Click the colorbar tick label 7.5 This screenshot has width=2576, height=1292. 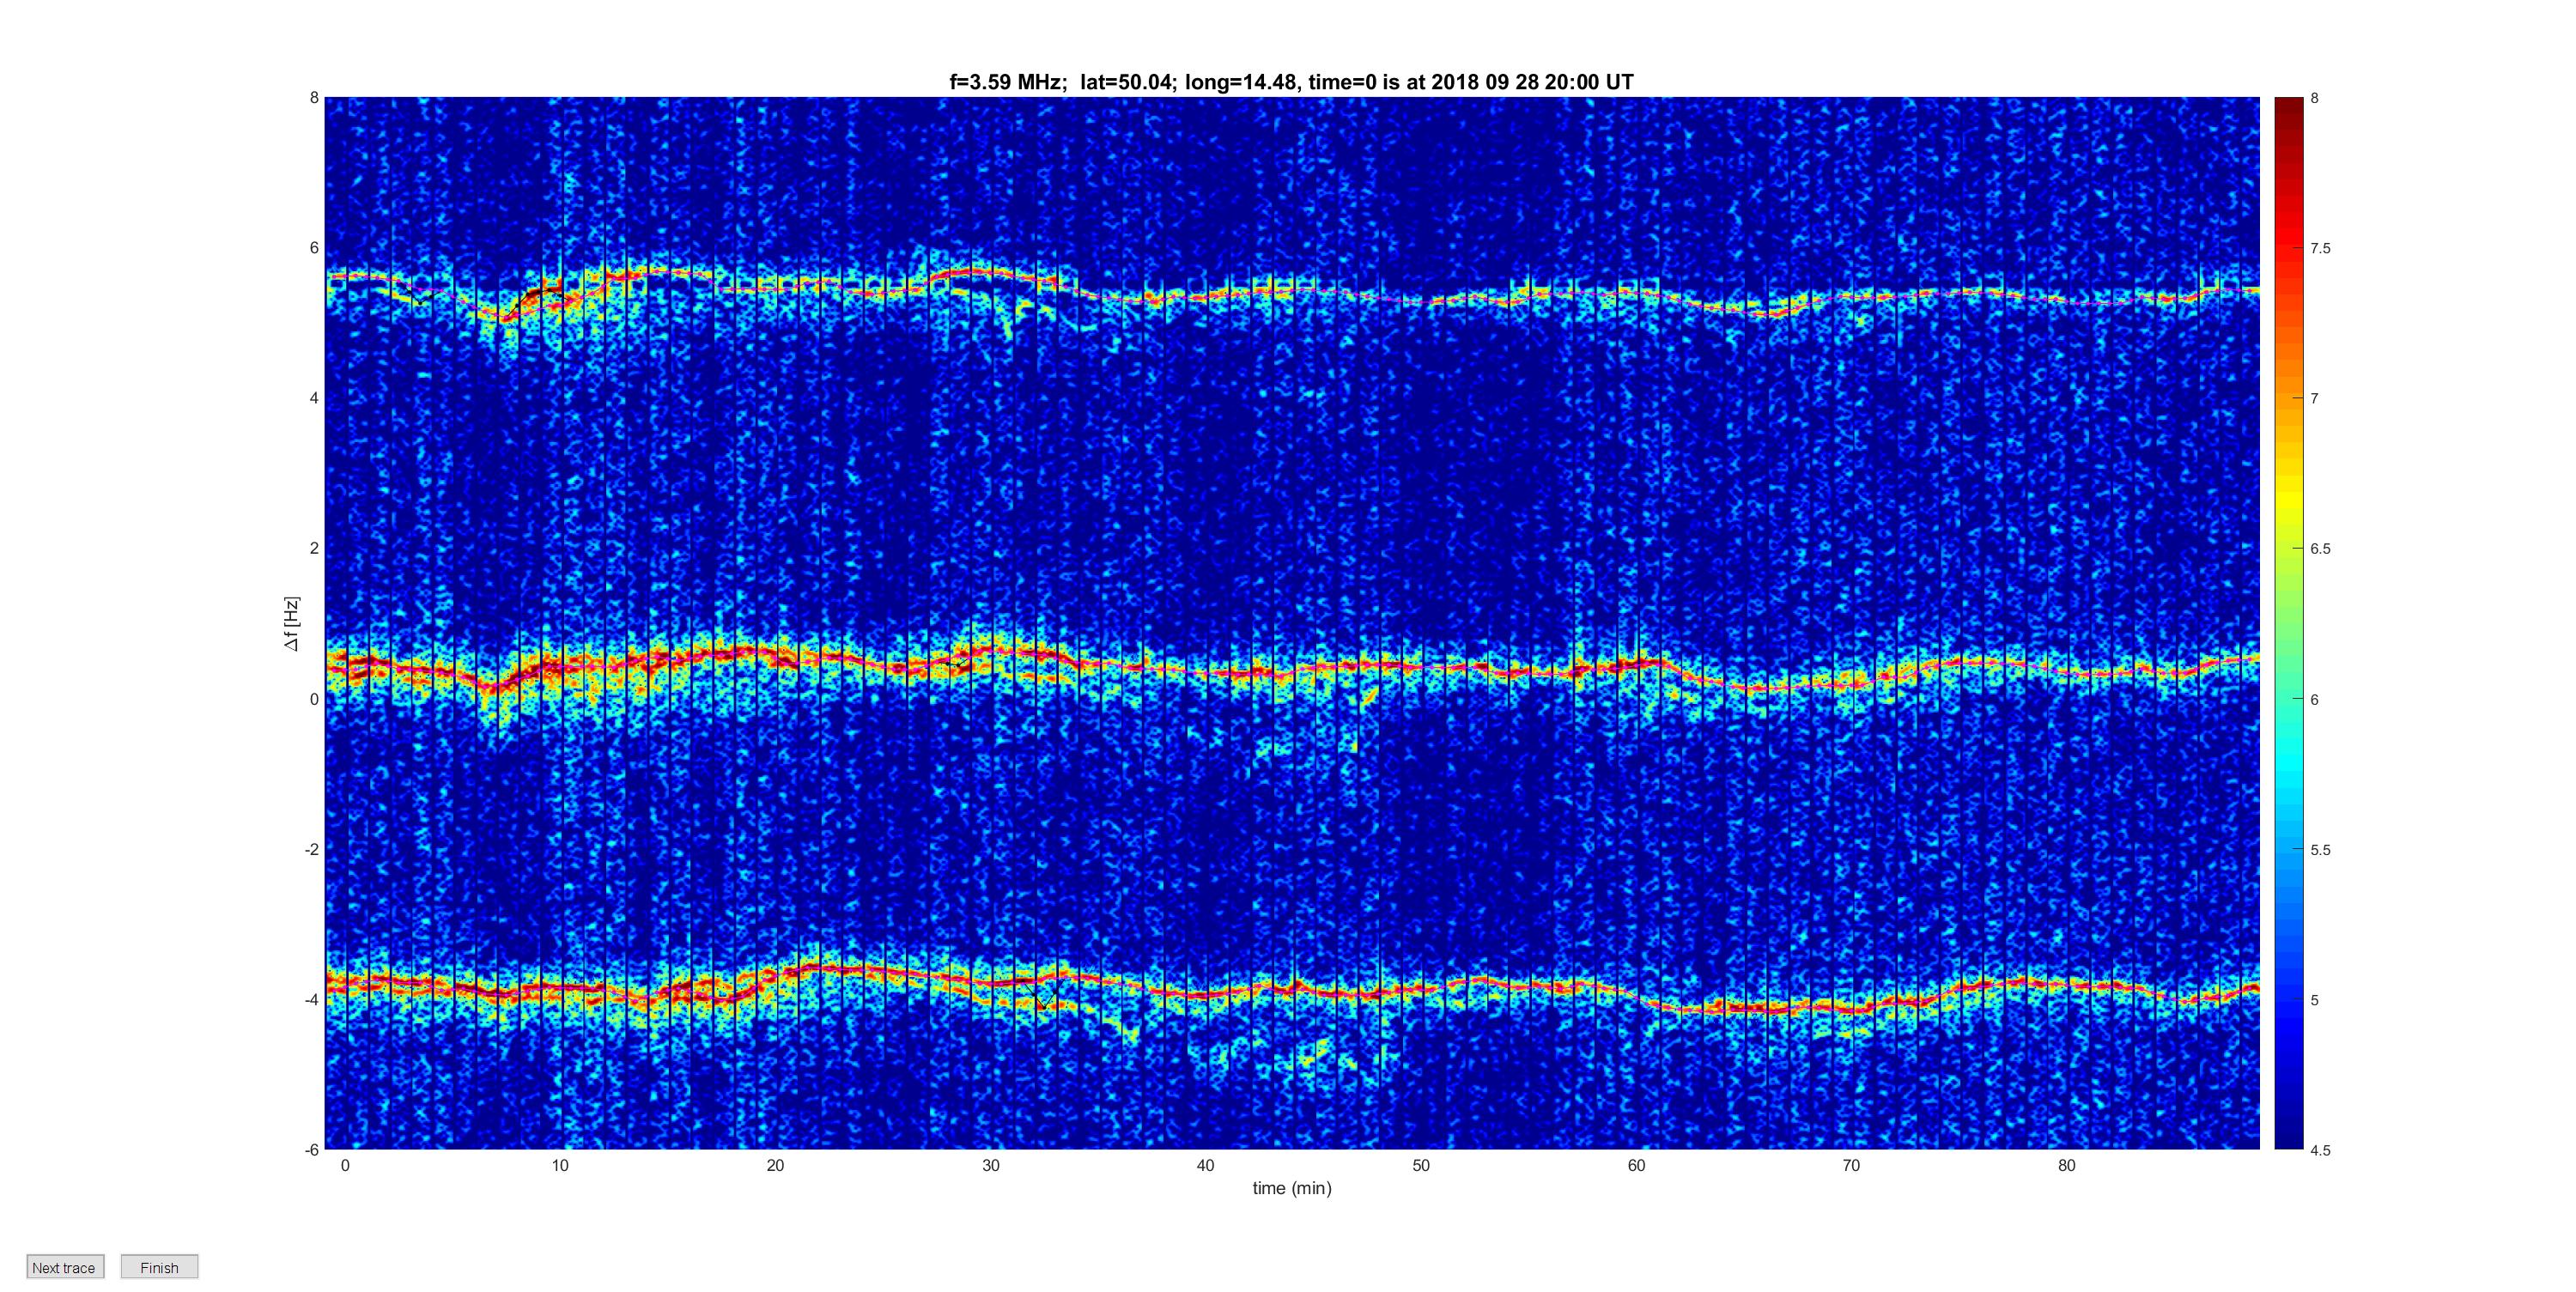click(2320, 248)
